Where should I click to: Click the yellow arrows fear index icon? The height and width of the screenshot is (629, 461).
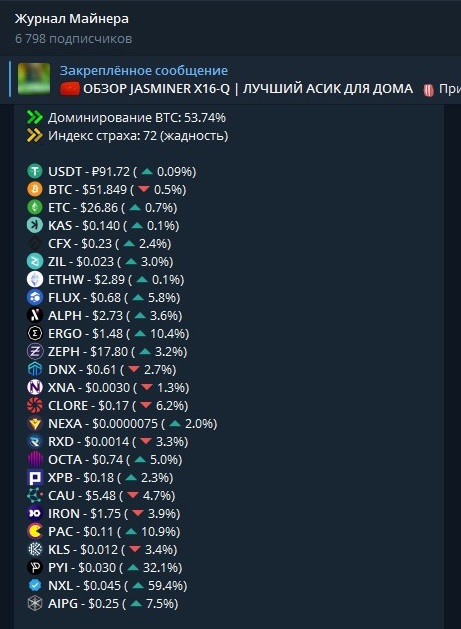point(35,136)
